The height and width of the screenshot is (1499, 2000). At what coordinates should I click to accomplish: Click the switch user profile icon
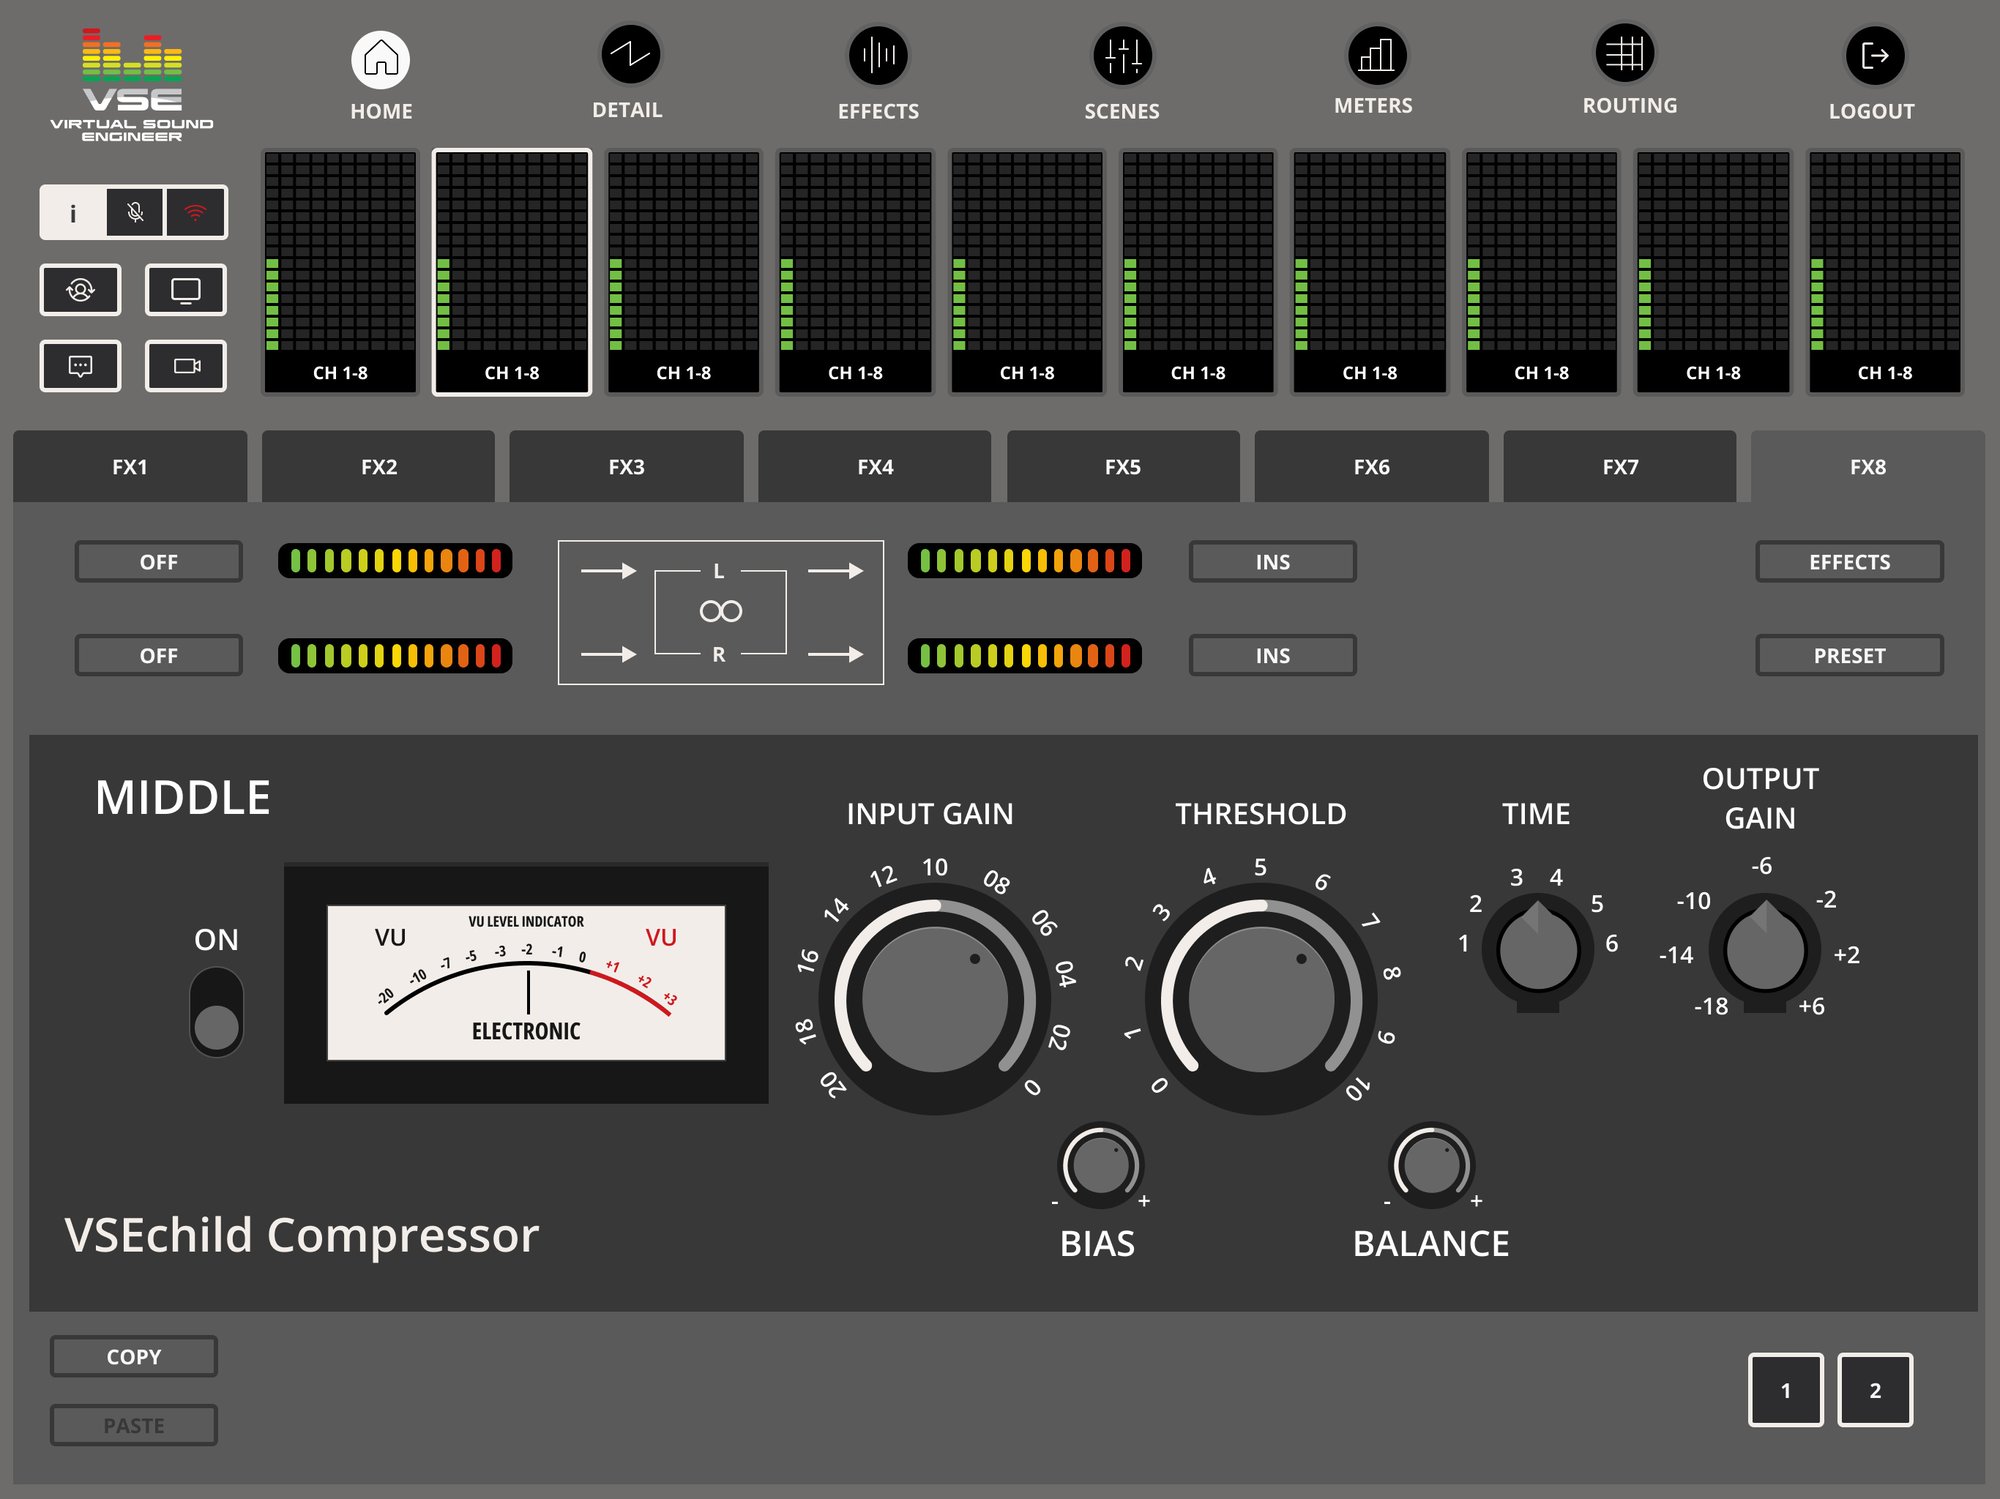click(81, 290)
